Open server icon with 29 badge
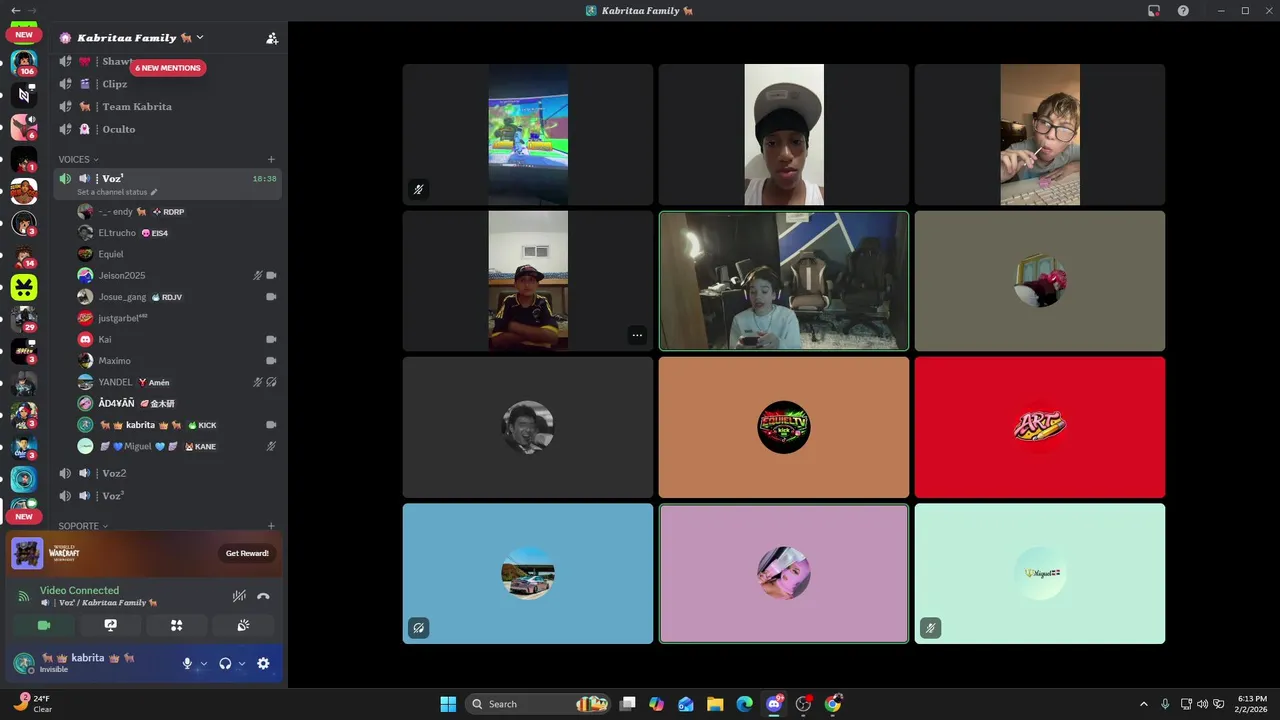Screen dimensions: 1280x720 coord(24,320)
